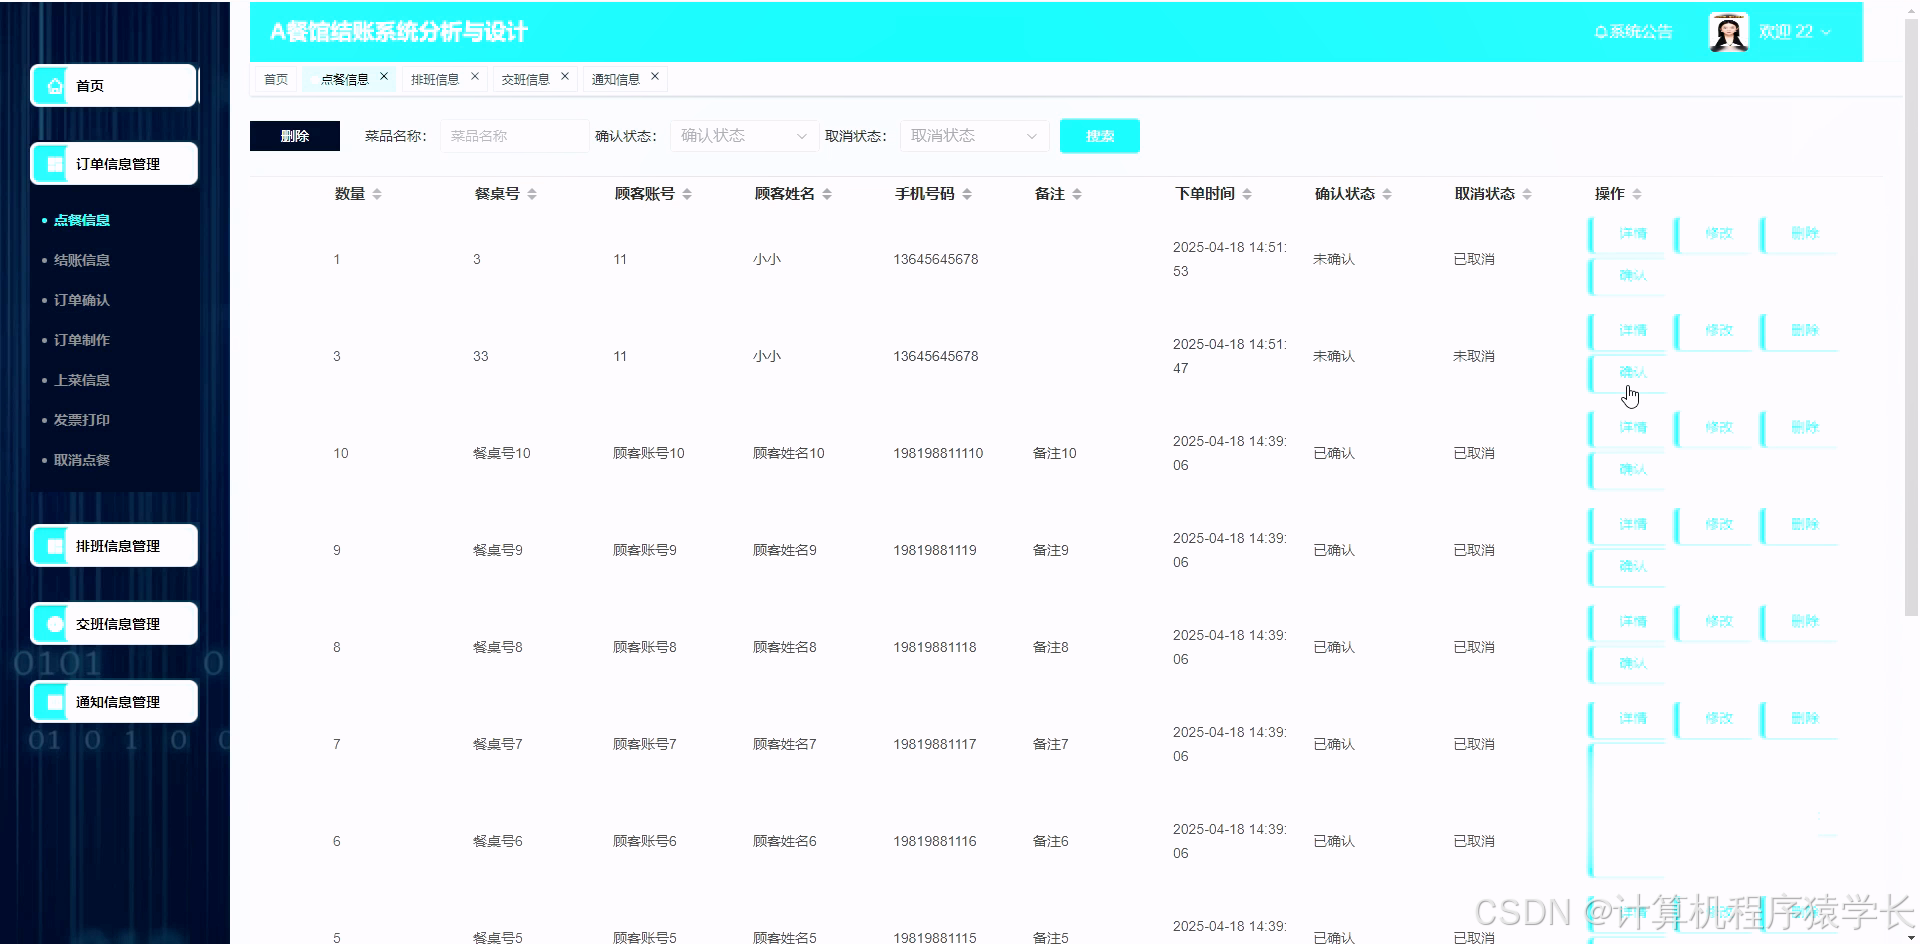
Task: Toggle sorting on the 下单时间 column
Action: (x=1249, y=193)
